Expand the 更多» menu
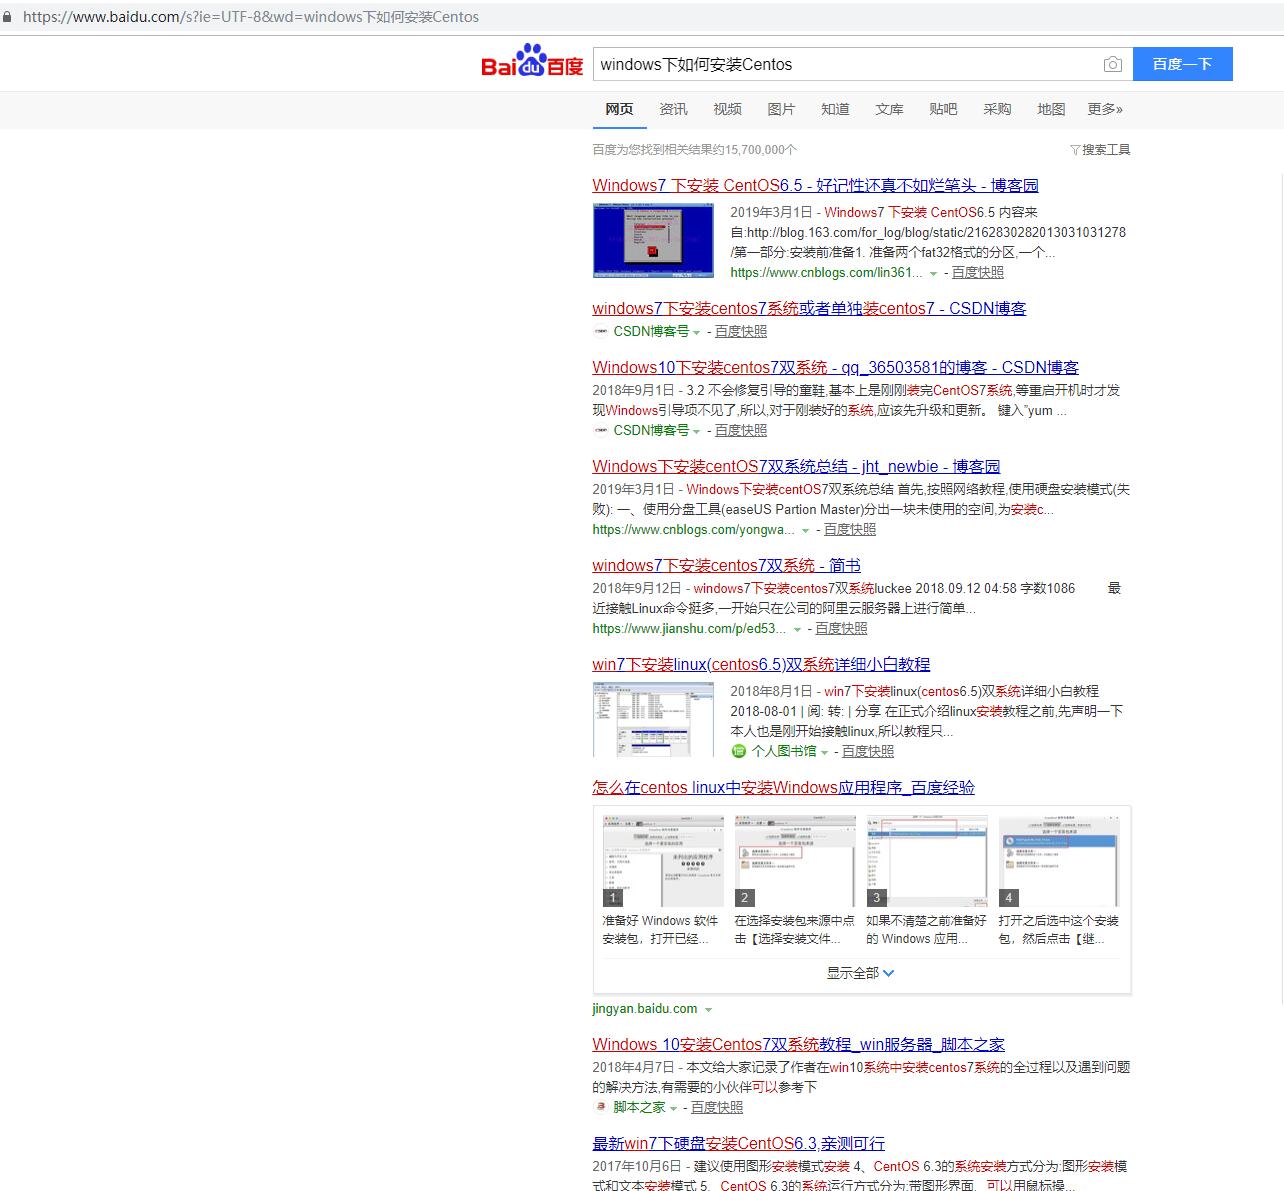Image resolution: width=1284 pixels, height=1191 pixels. point(1105,109)
